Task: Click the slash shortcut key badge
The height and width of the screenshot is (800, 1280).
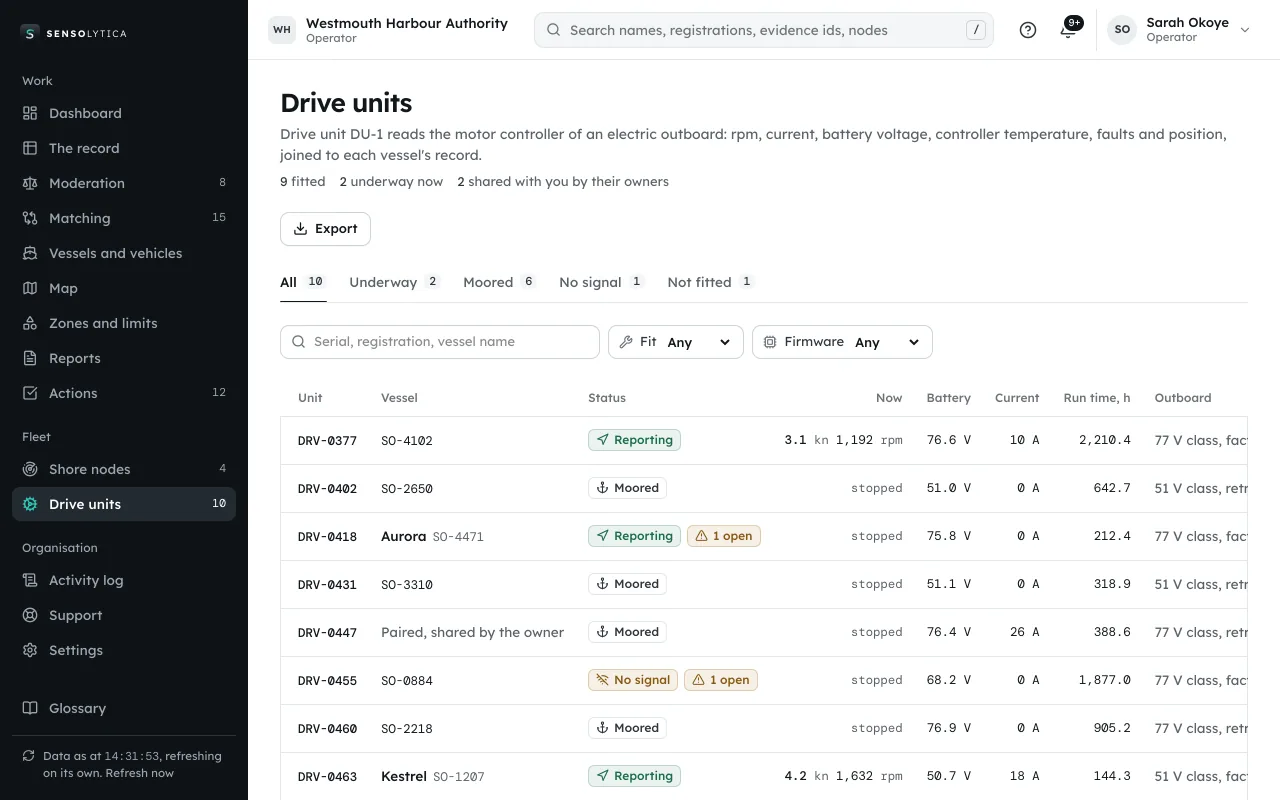Action: point(976,30)
